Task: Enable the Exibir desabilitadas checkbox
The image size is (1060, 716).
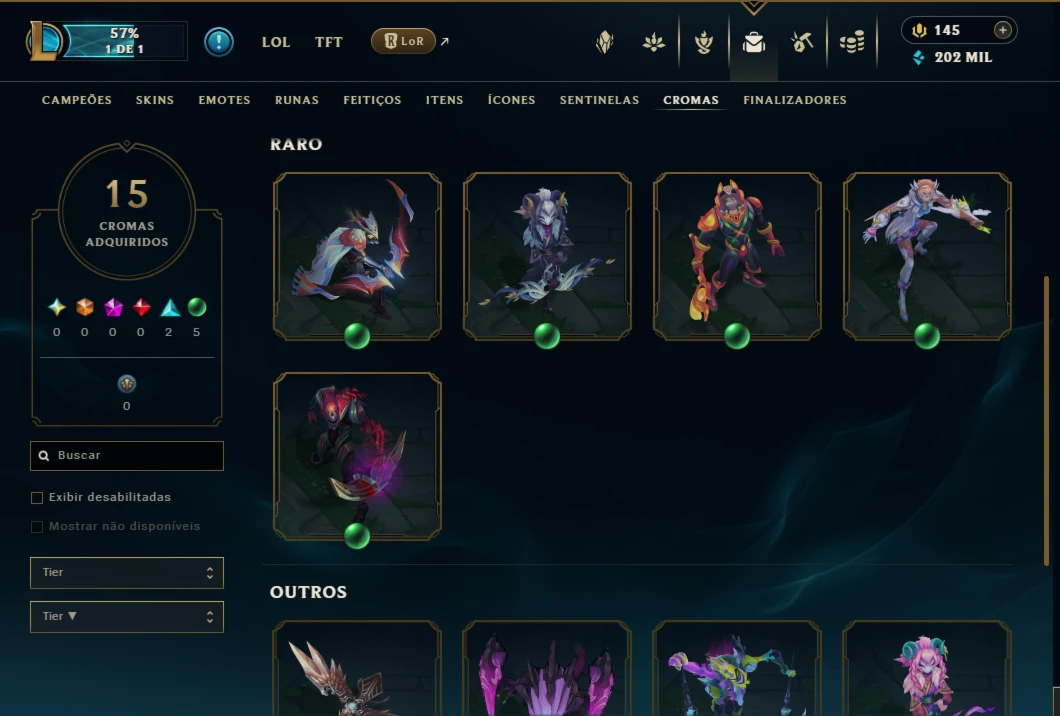Action: pyautogui.click(x=37, y=498)
